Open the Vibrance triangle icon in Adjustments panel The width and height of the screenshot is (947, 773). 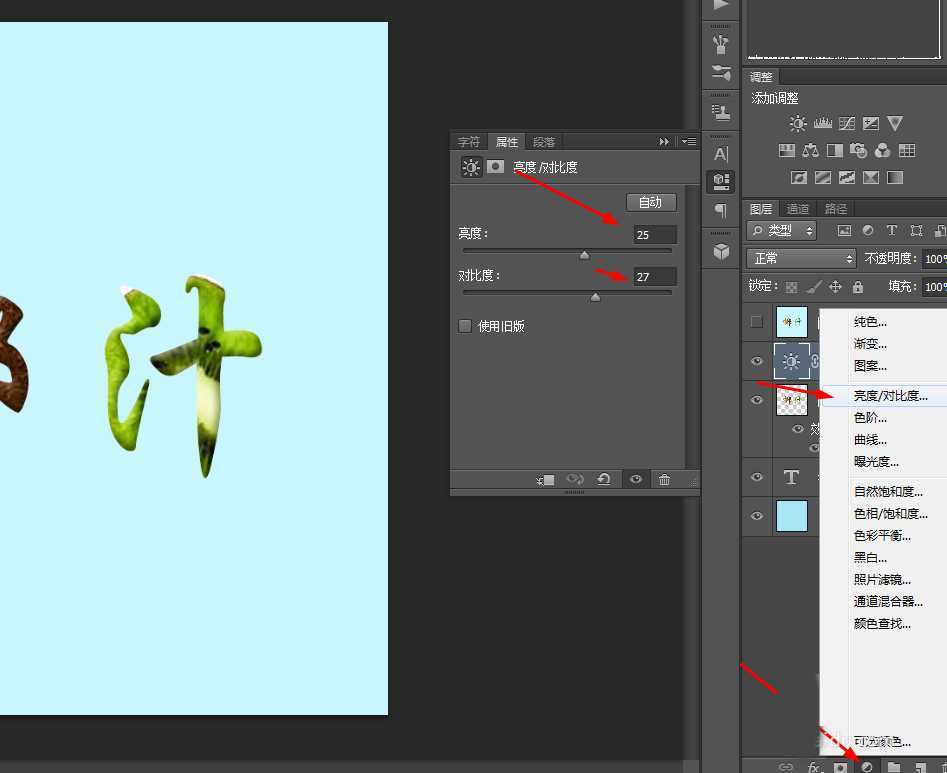pos(895,123)
